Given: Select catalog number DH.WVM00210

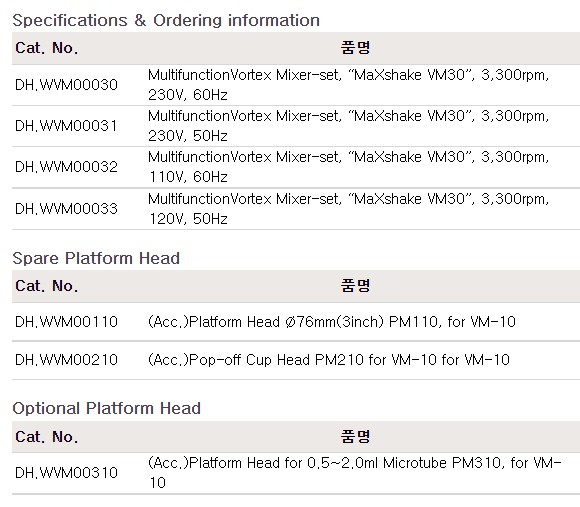Looking at the screenshot, I should [66, 360].
